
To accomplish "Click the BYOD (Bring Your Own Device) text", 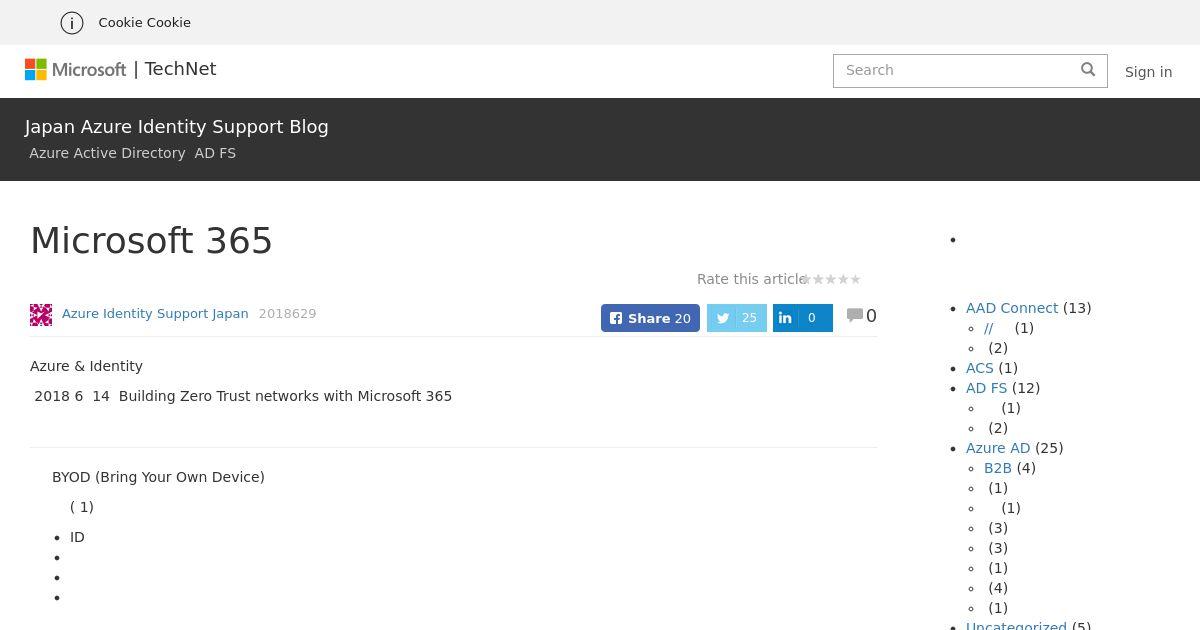I will tap(158, 477).
